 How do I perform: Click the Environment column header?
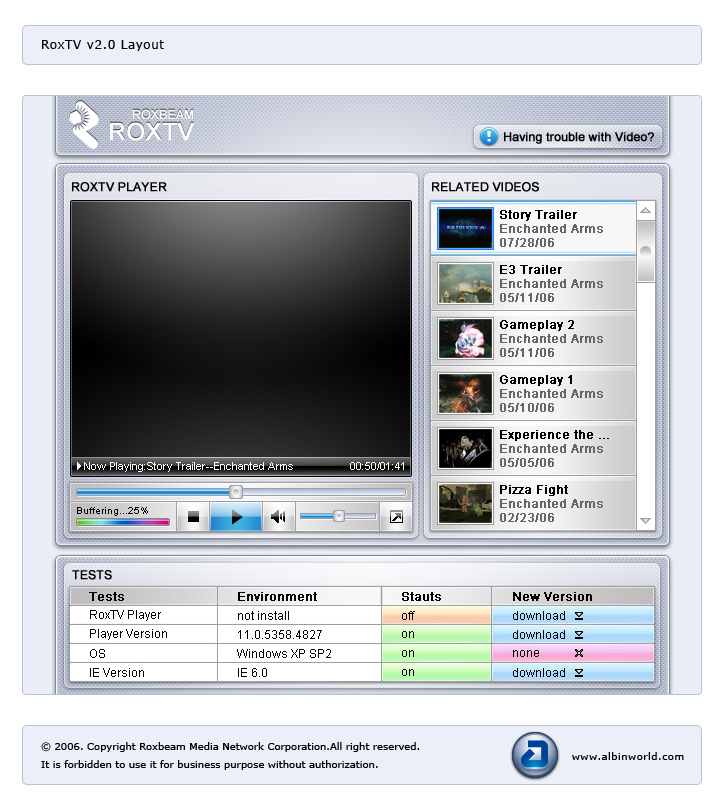pos(300,596)
